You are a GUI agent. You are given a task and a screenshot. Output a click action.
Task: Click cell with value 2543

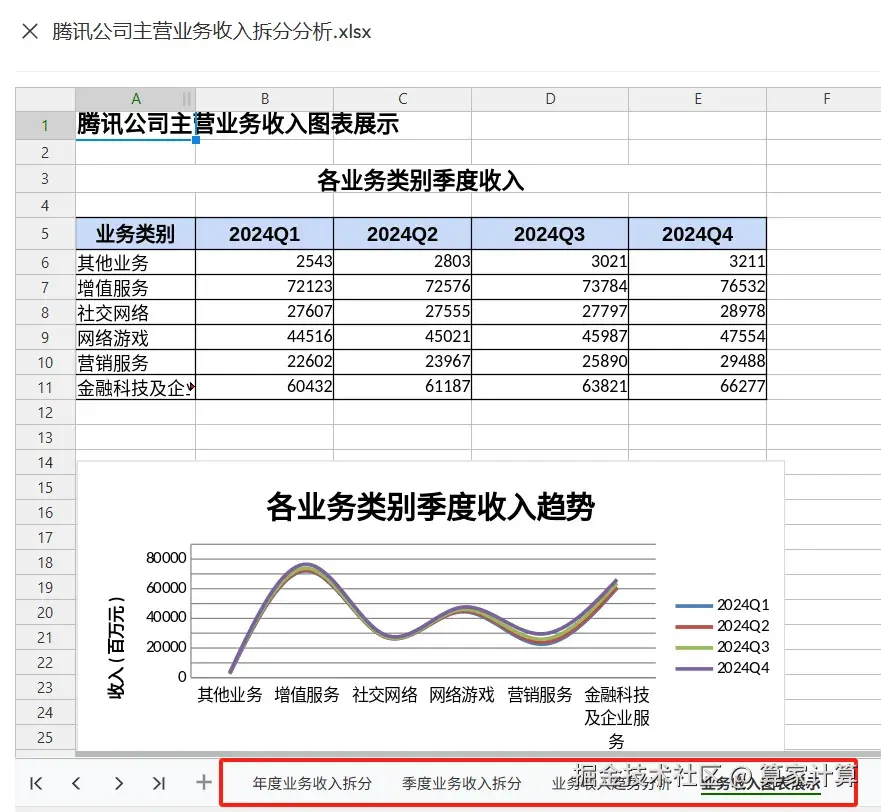click(265, 262)
